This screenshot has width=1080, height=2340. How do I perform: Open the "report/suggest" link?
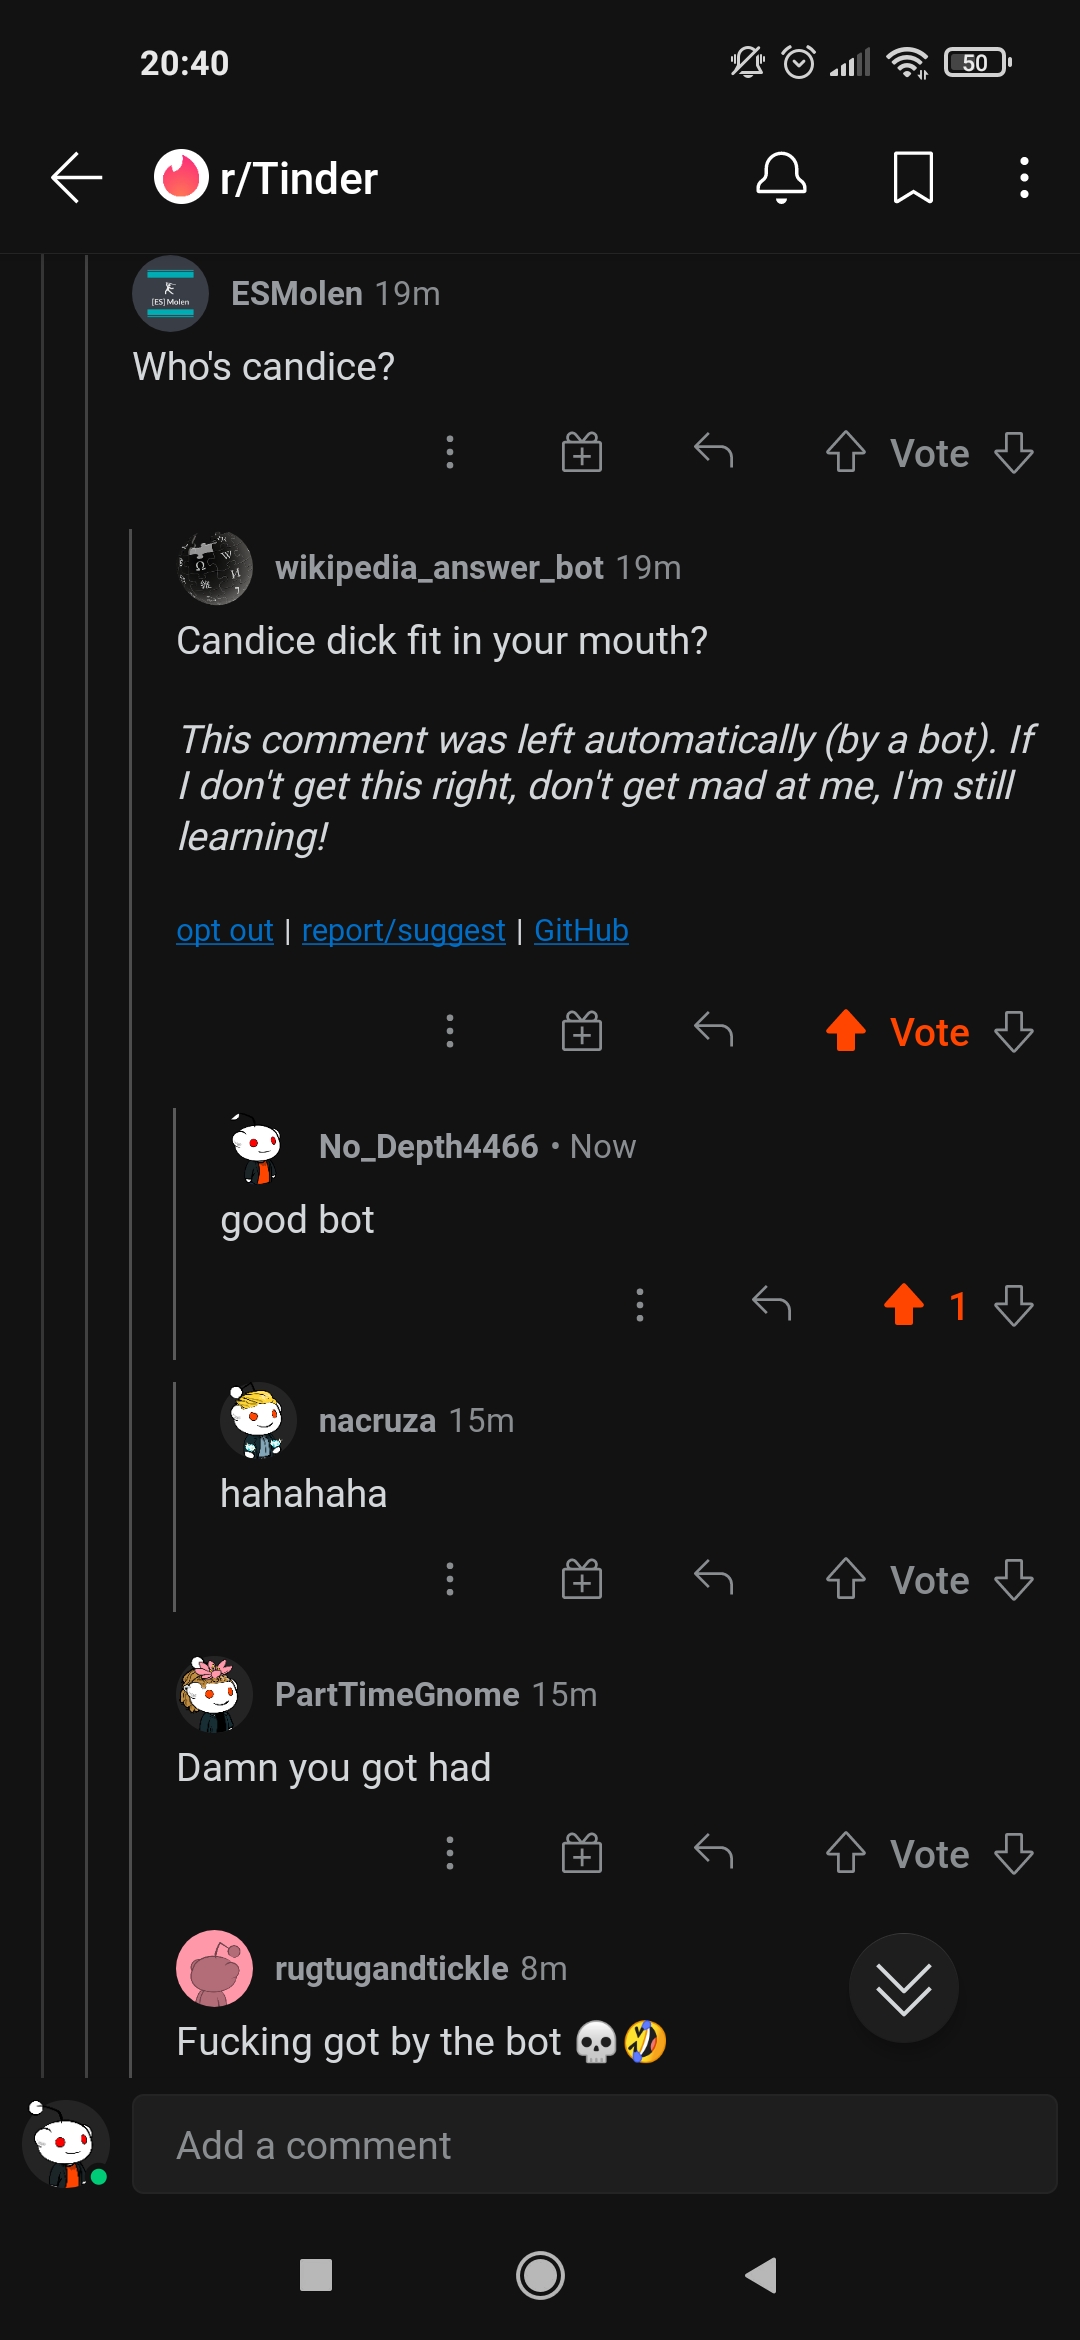(404, 931)
